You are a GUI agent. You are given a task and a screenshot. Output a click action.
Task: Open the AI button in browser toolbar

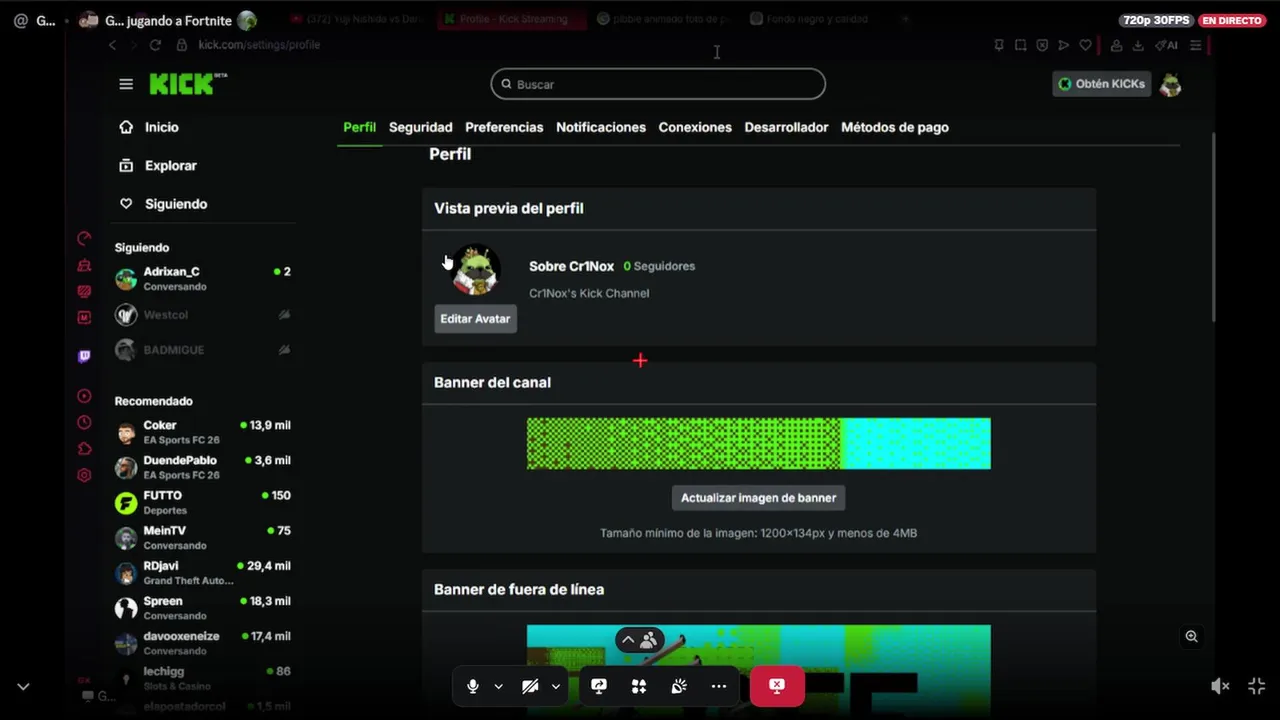pos(1166,45)
